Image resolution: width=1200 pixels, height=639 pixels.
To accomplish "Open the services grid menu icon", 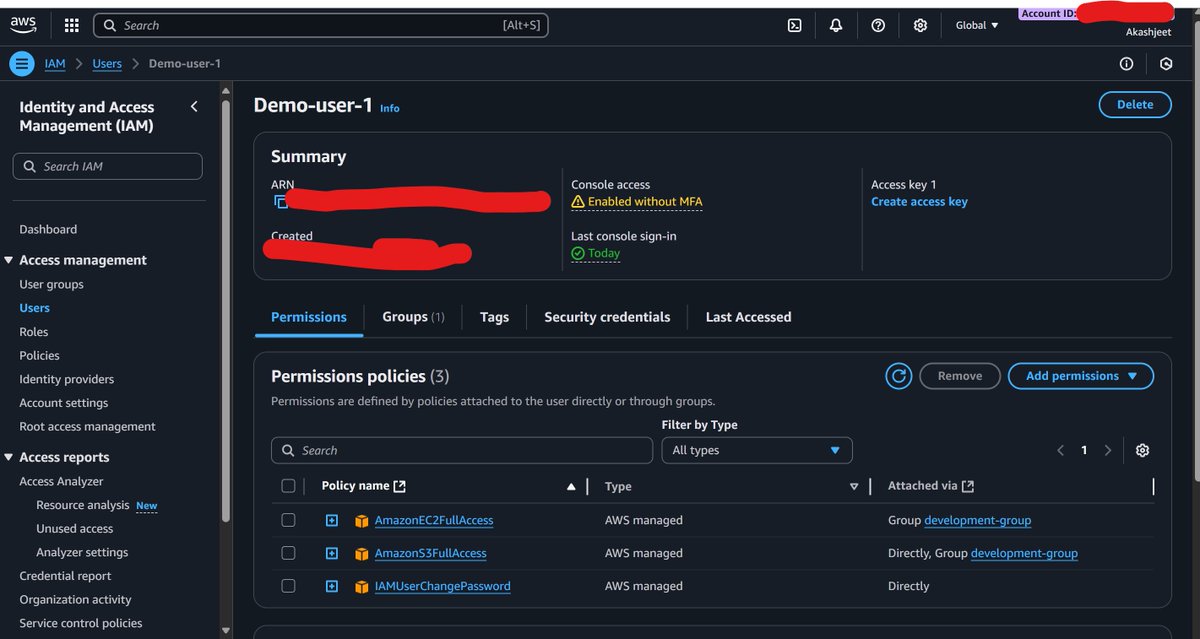I will pyautogui.click(x=71, y=25).
